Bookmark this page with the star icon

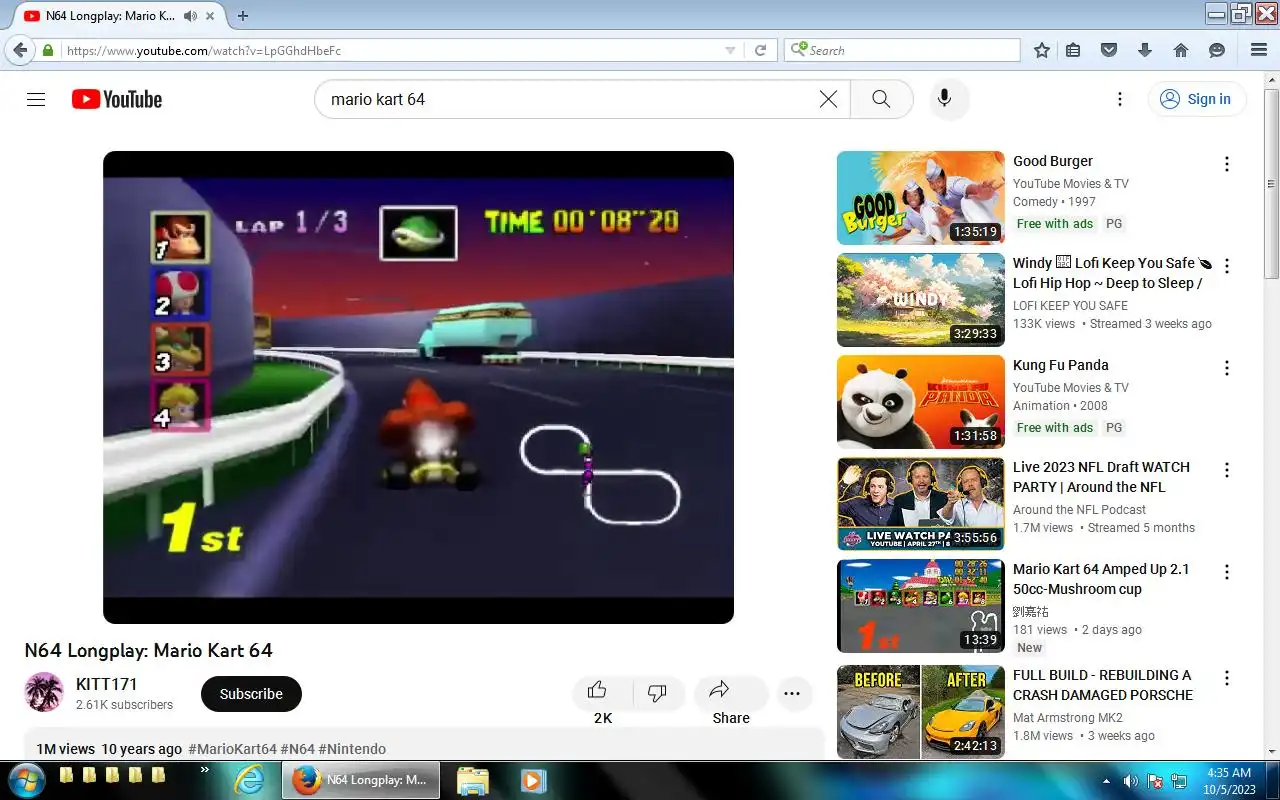[x=1042, y=50]
